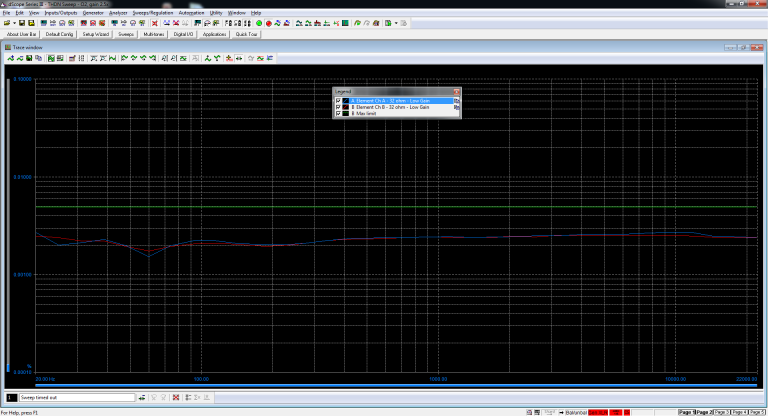Image resolution: width=768 pixels, height=416 pixels.
Task: Click the trace settings icon beside Element Ch A
Action: pos(456,101)
